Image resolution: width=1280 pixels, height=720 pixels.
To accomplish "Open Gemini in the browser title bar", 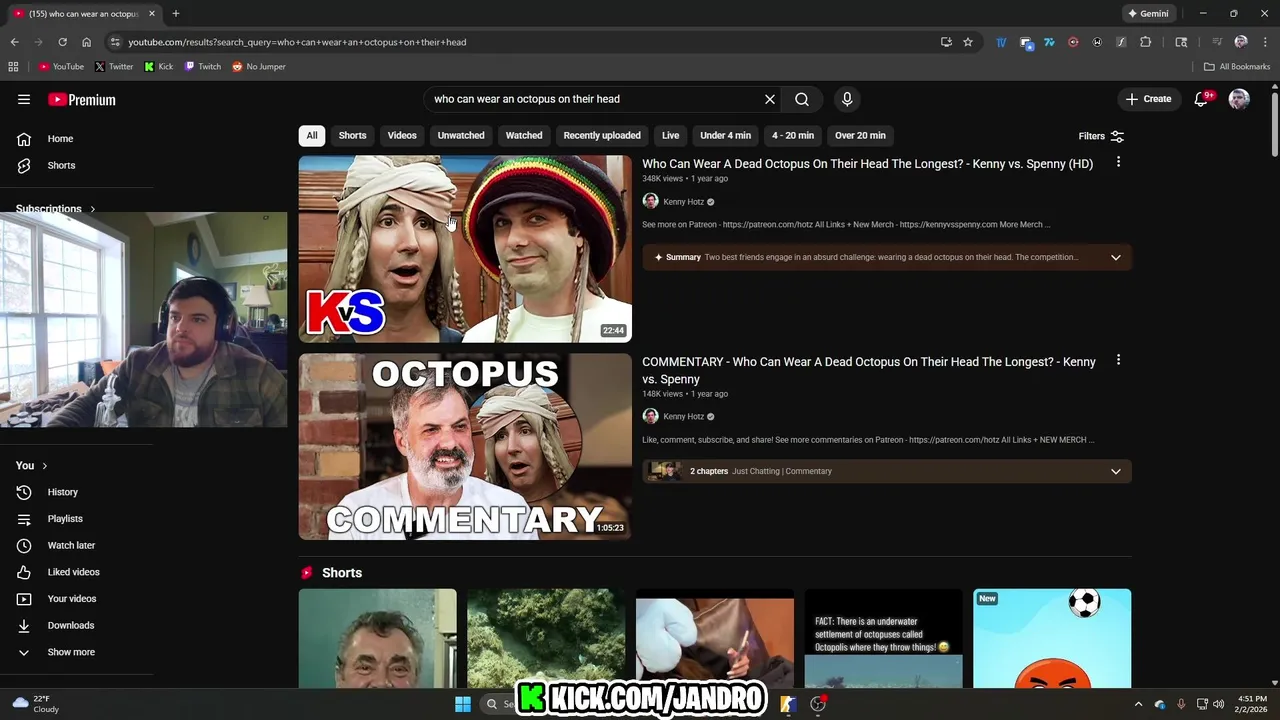I will (x=1148, y=13).
